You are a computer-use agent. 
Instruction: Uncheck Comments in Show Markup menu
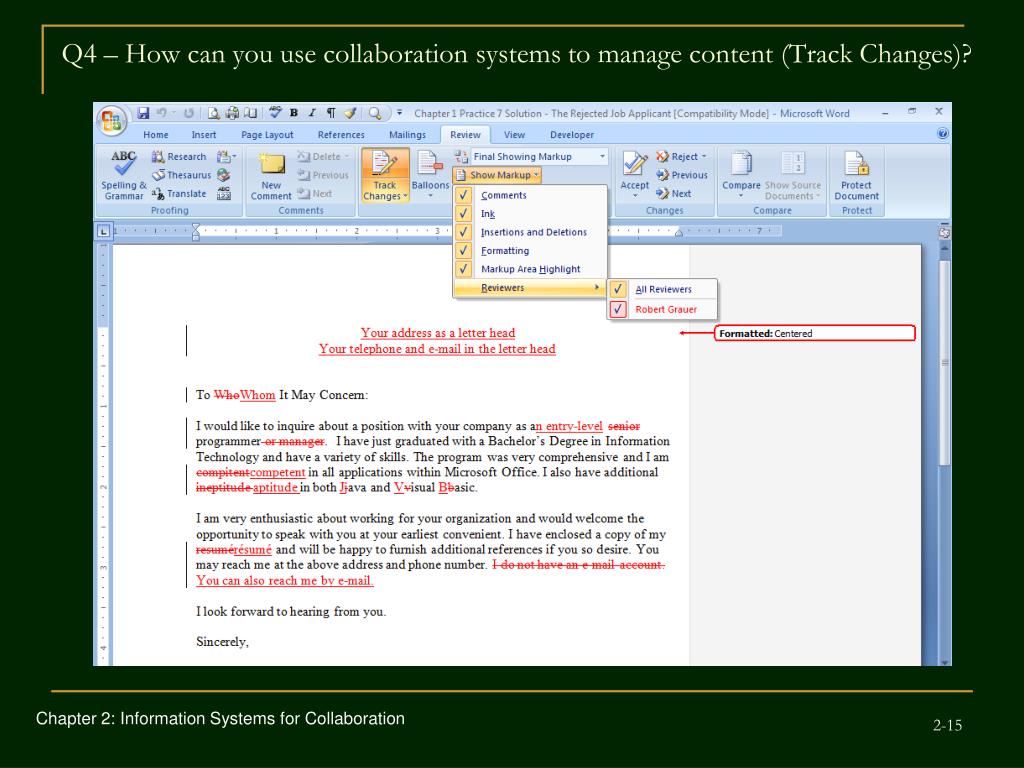(530, 195)
